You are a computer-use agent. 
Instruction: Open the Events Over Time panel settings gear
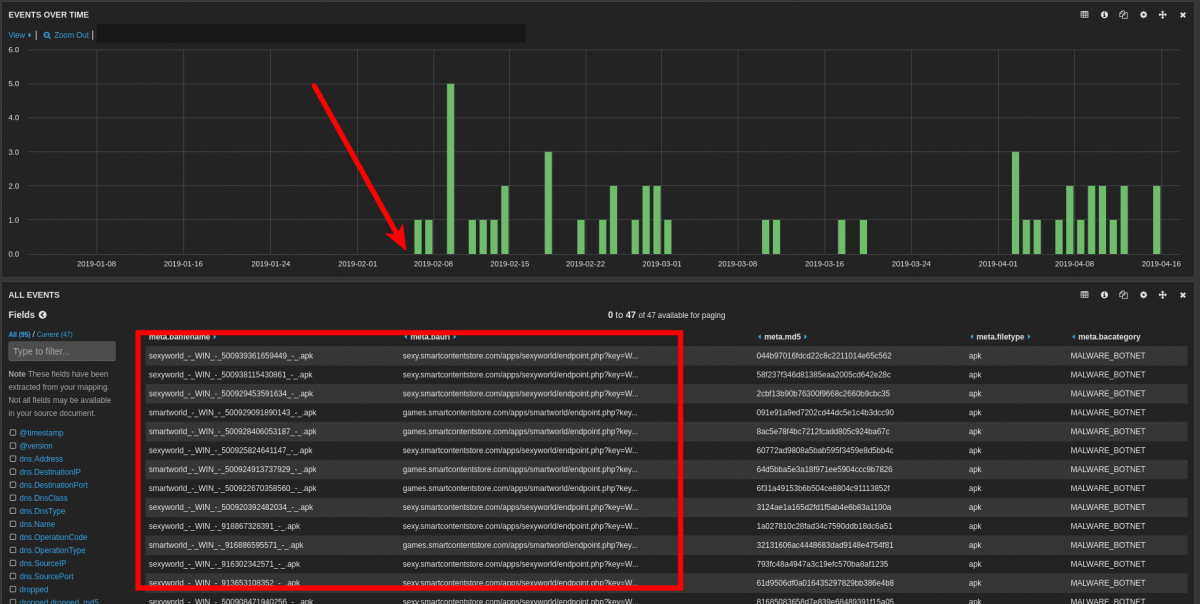tap(1143, 15)
